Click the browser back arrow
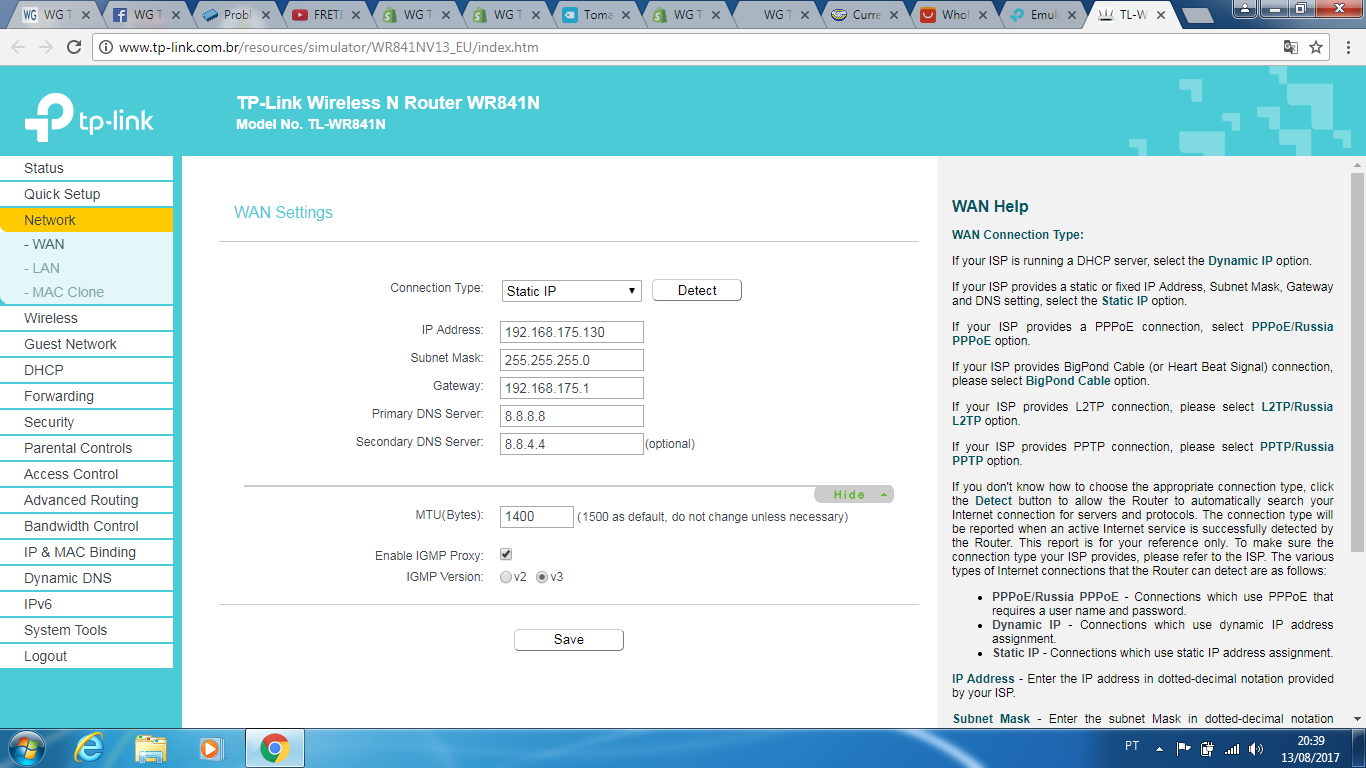This screenshot has width=1366, height=768. click(18, 47)
